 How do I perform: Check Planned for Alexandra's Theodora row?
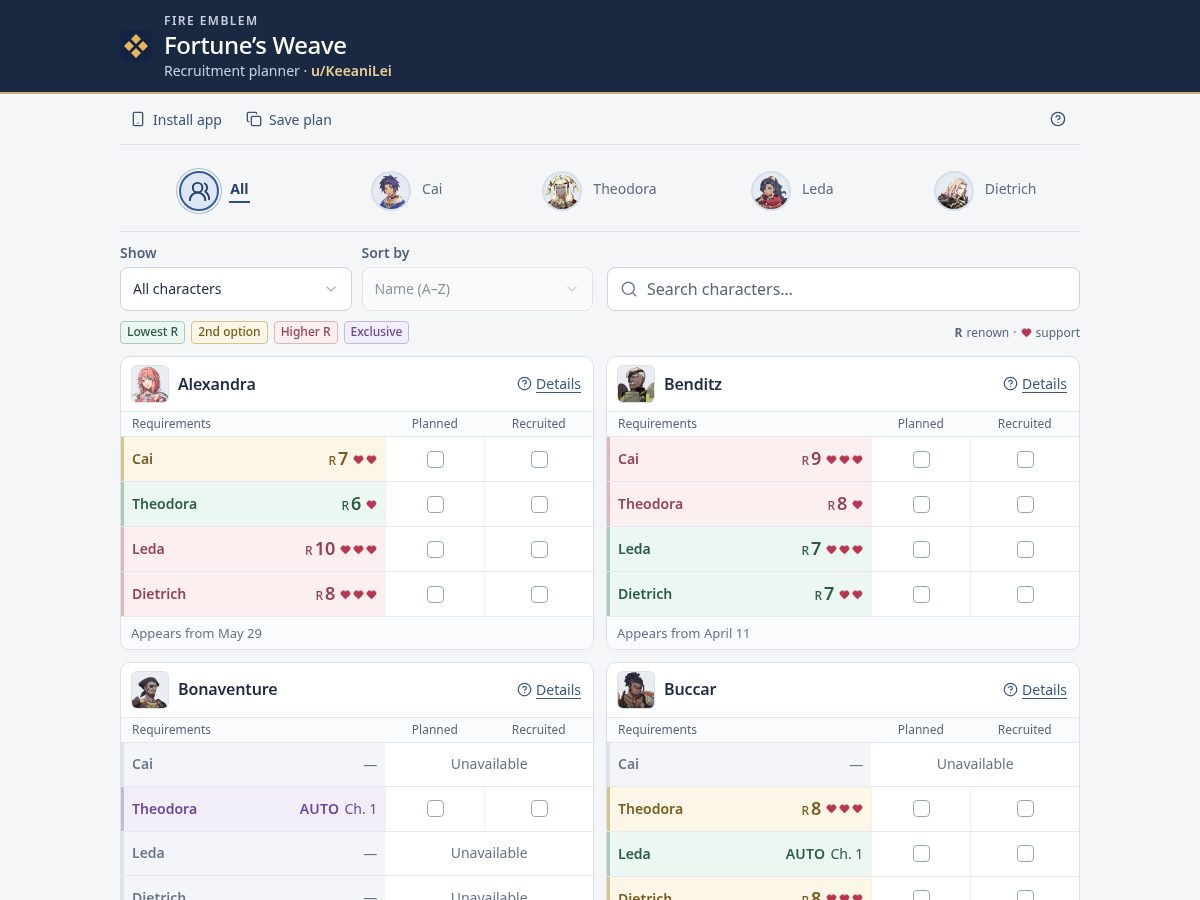[x=435, y=505]
